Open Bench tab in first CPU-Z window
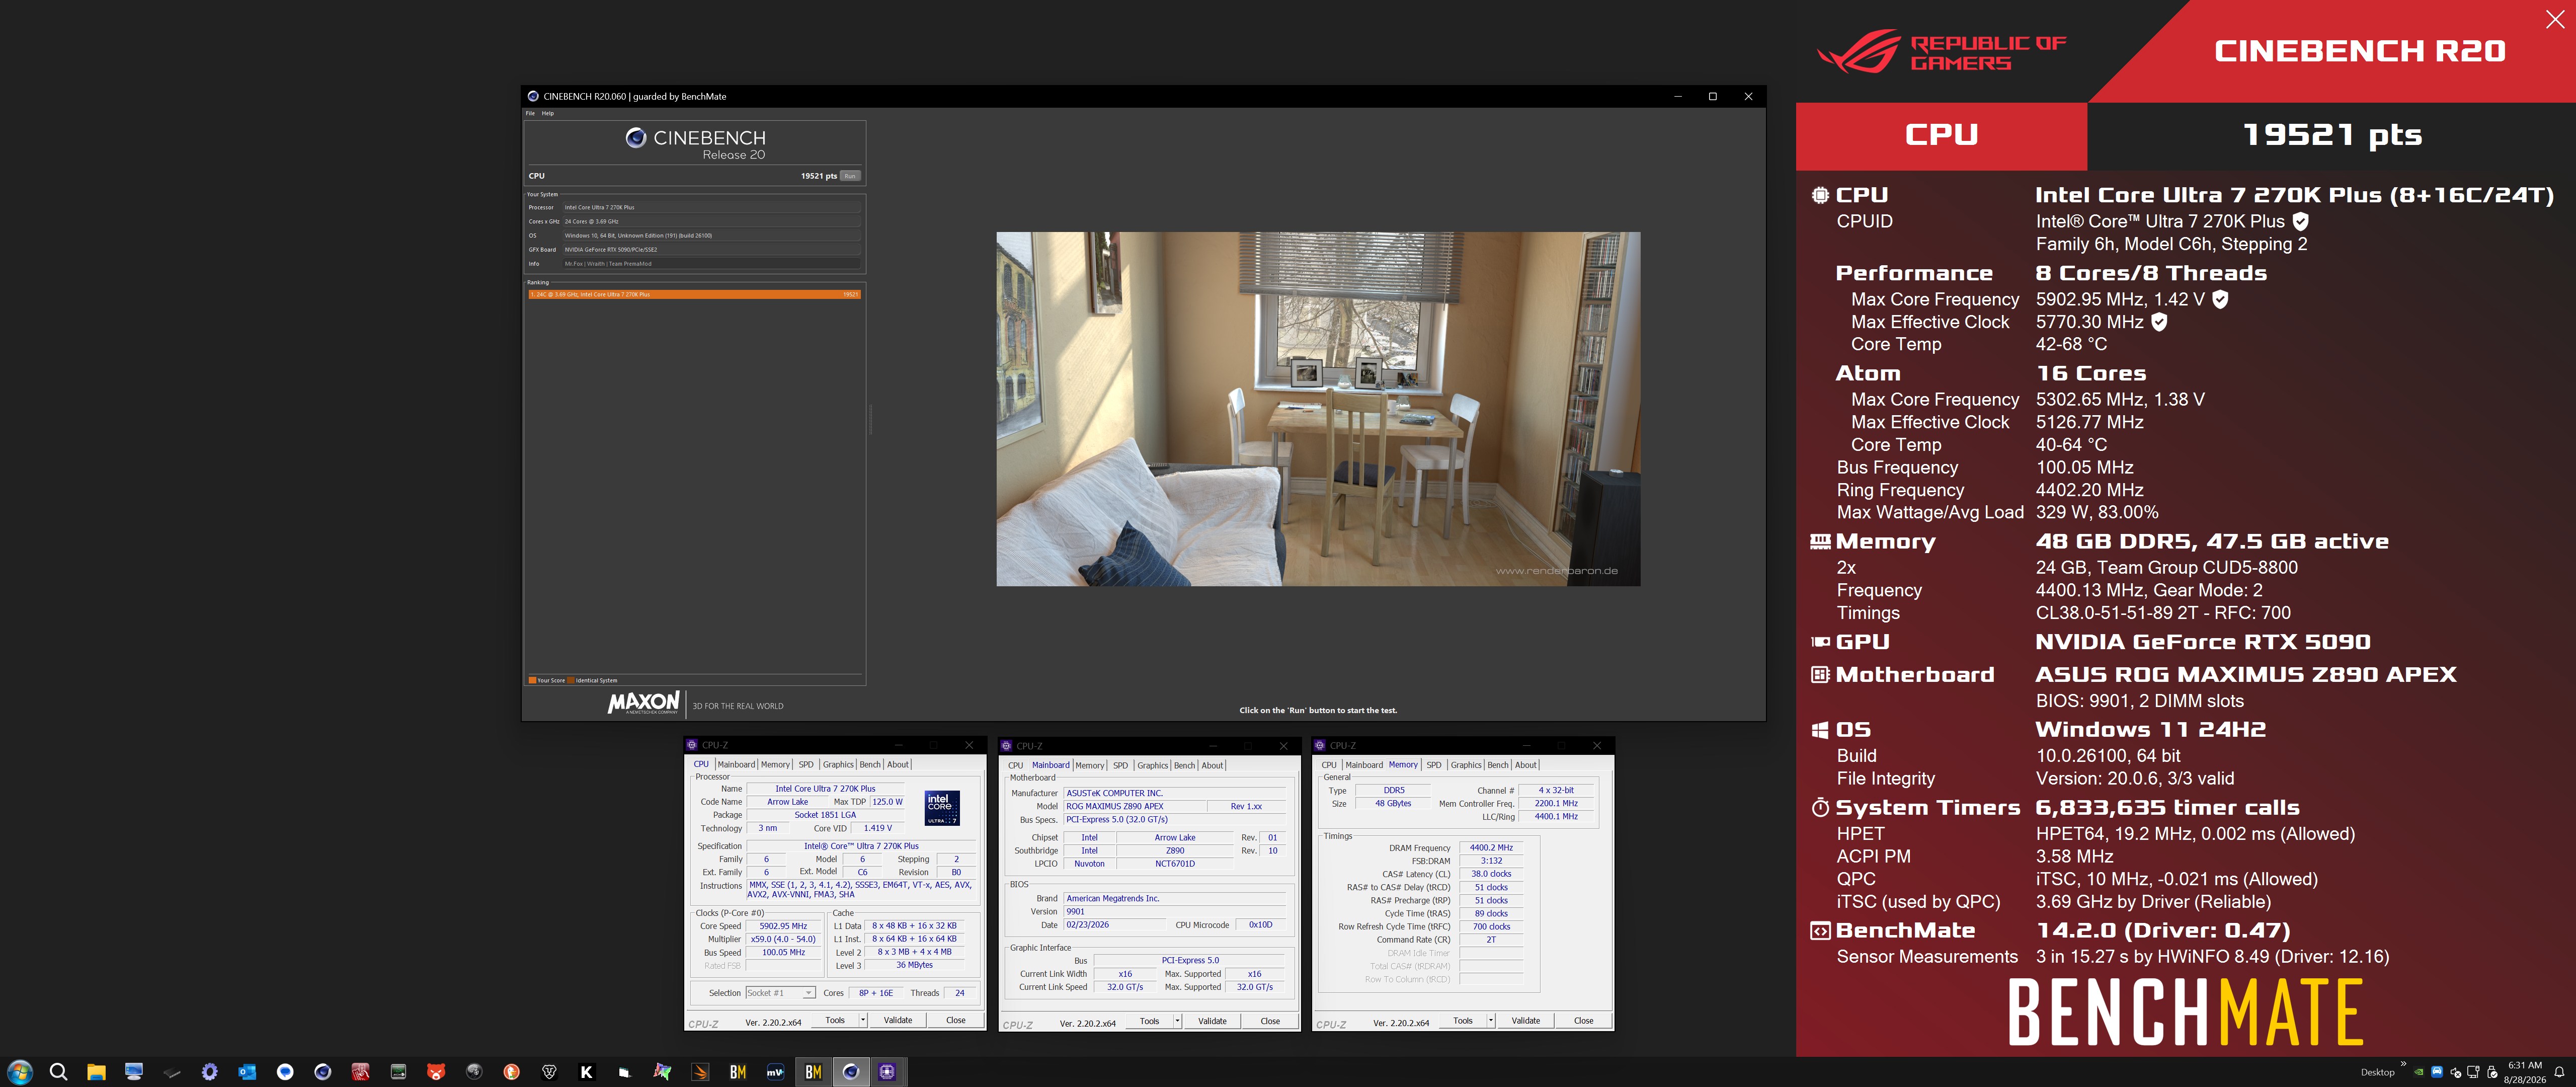2576x1087 pixels. (870, 764)
